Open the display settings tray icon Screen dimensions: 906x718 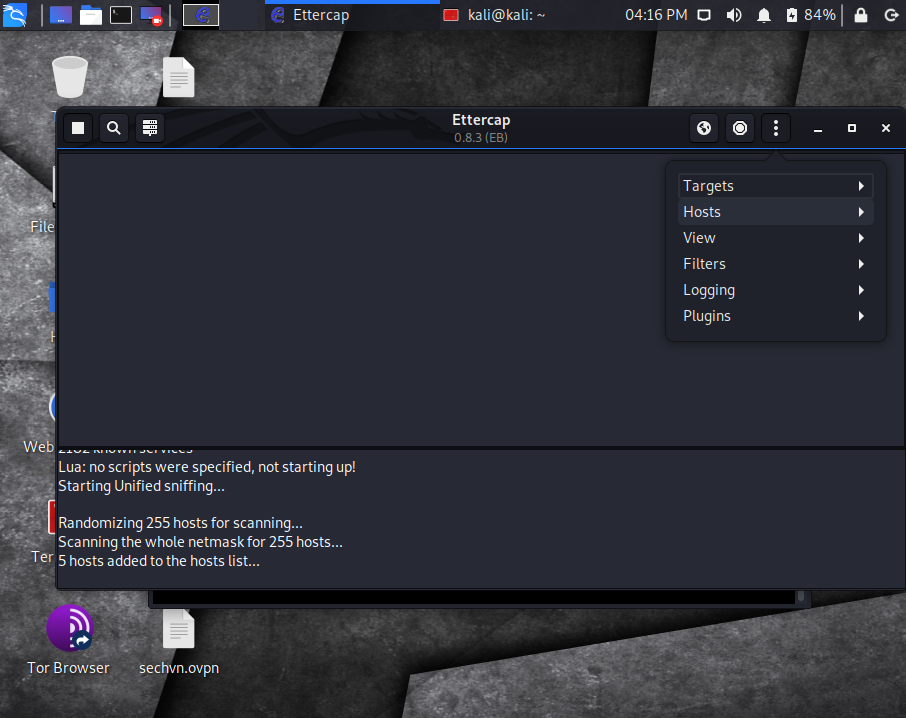704,15
